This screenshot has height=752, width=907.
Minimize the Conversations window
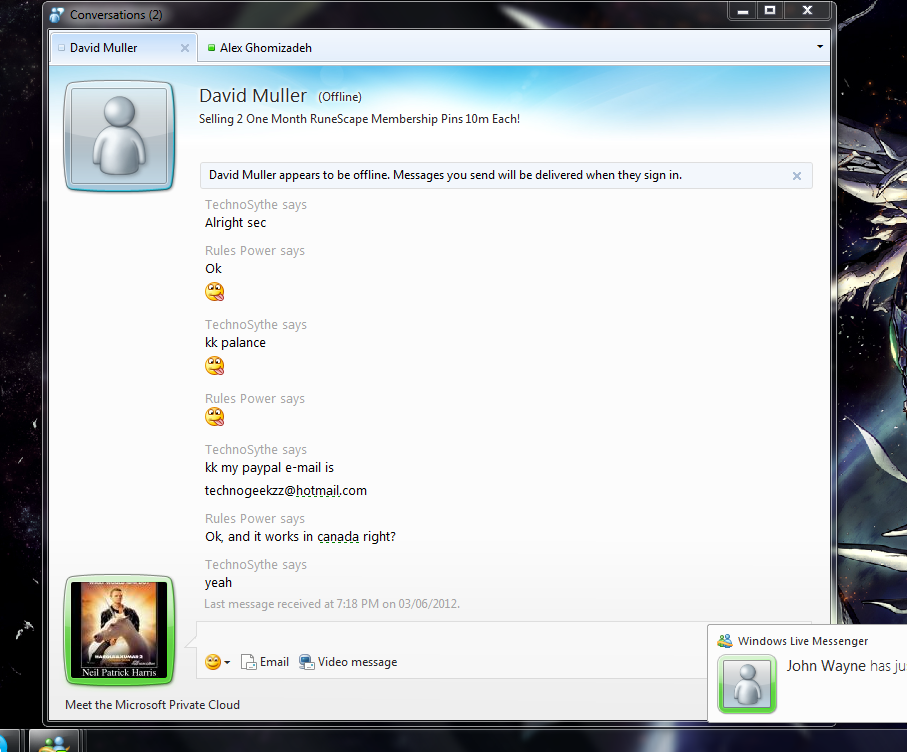tap(743, 11)
